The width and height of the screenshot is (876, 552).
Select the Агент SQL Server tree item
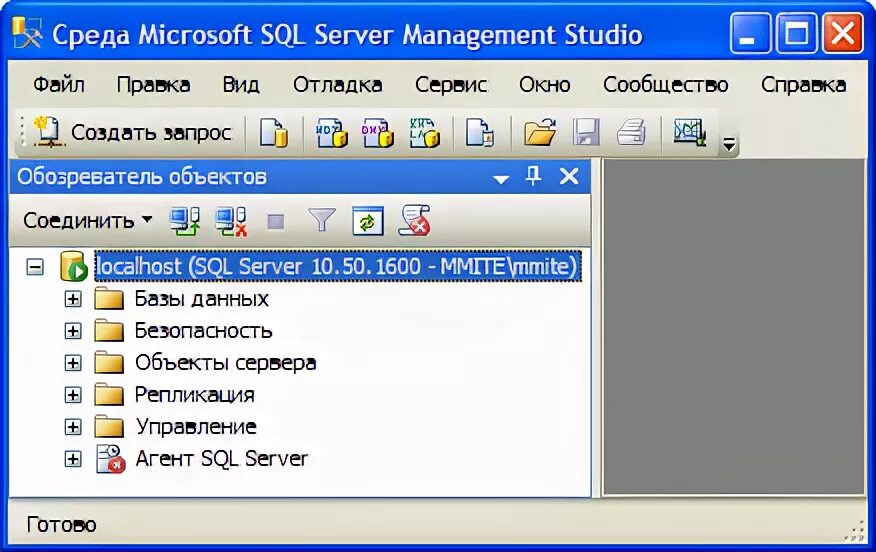pyautogui.click(x=222, y=459)
